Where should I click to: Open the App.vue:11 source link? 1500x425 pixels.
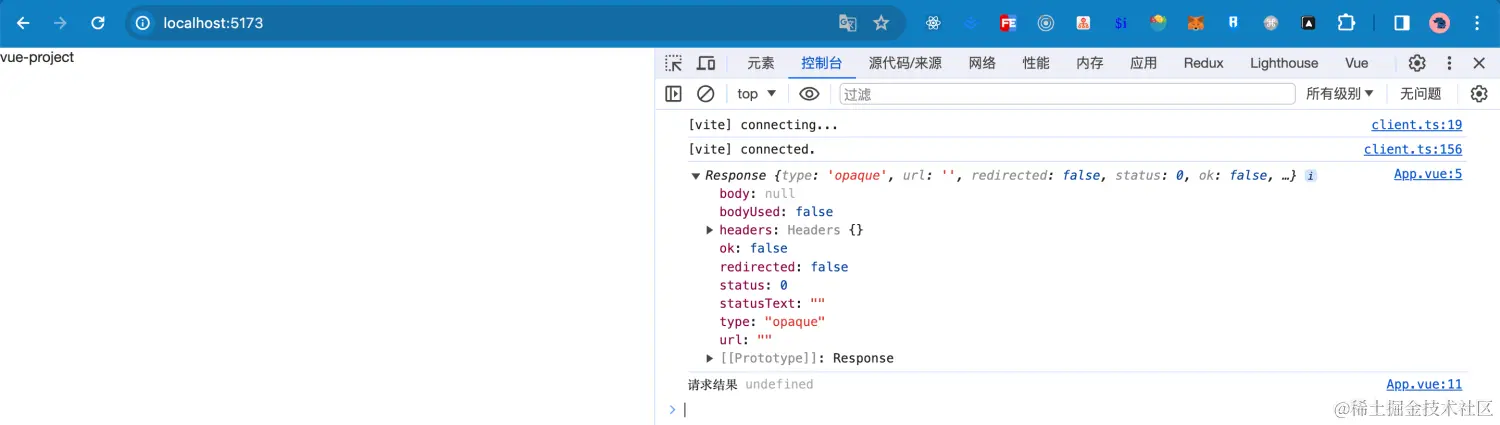point(1424,384)
